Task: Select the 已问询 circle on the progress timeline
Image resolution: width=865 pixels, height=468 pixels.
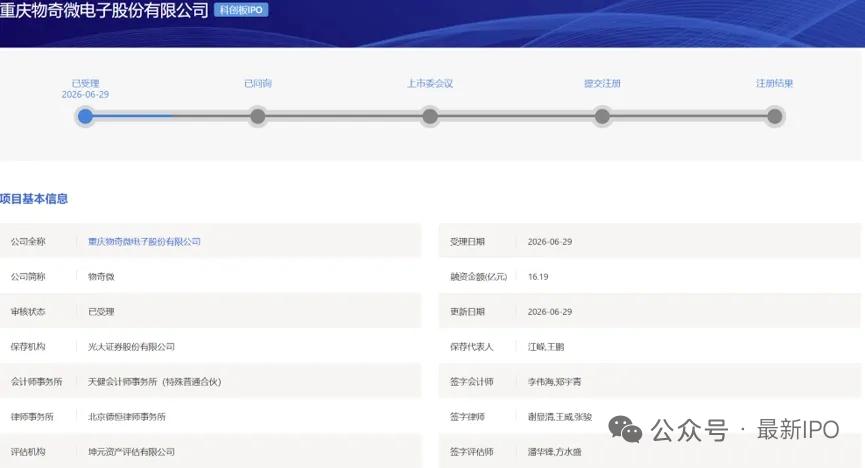Action: click(x=258, y=116)
